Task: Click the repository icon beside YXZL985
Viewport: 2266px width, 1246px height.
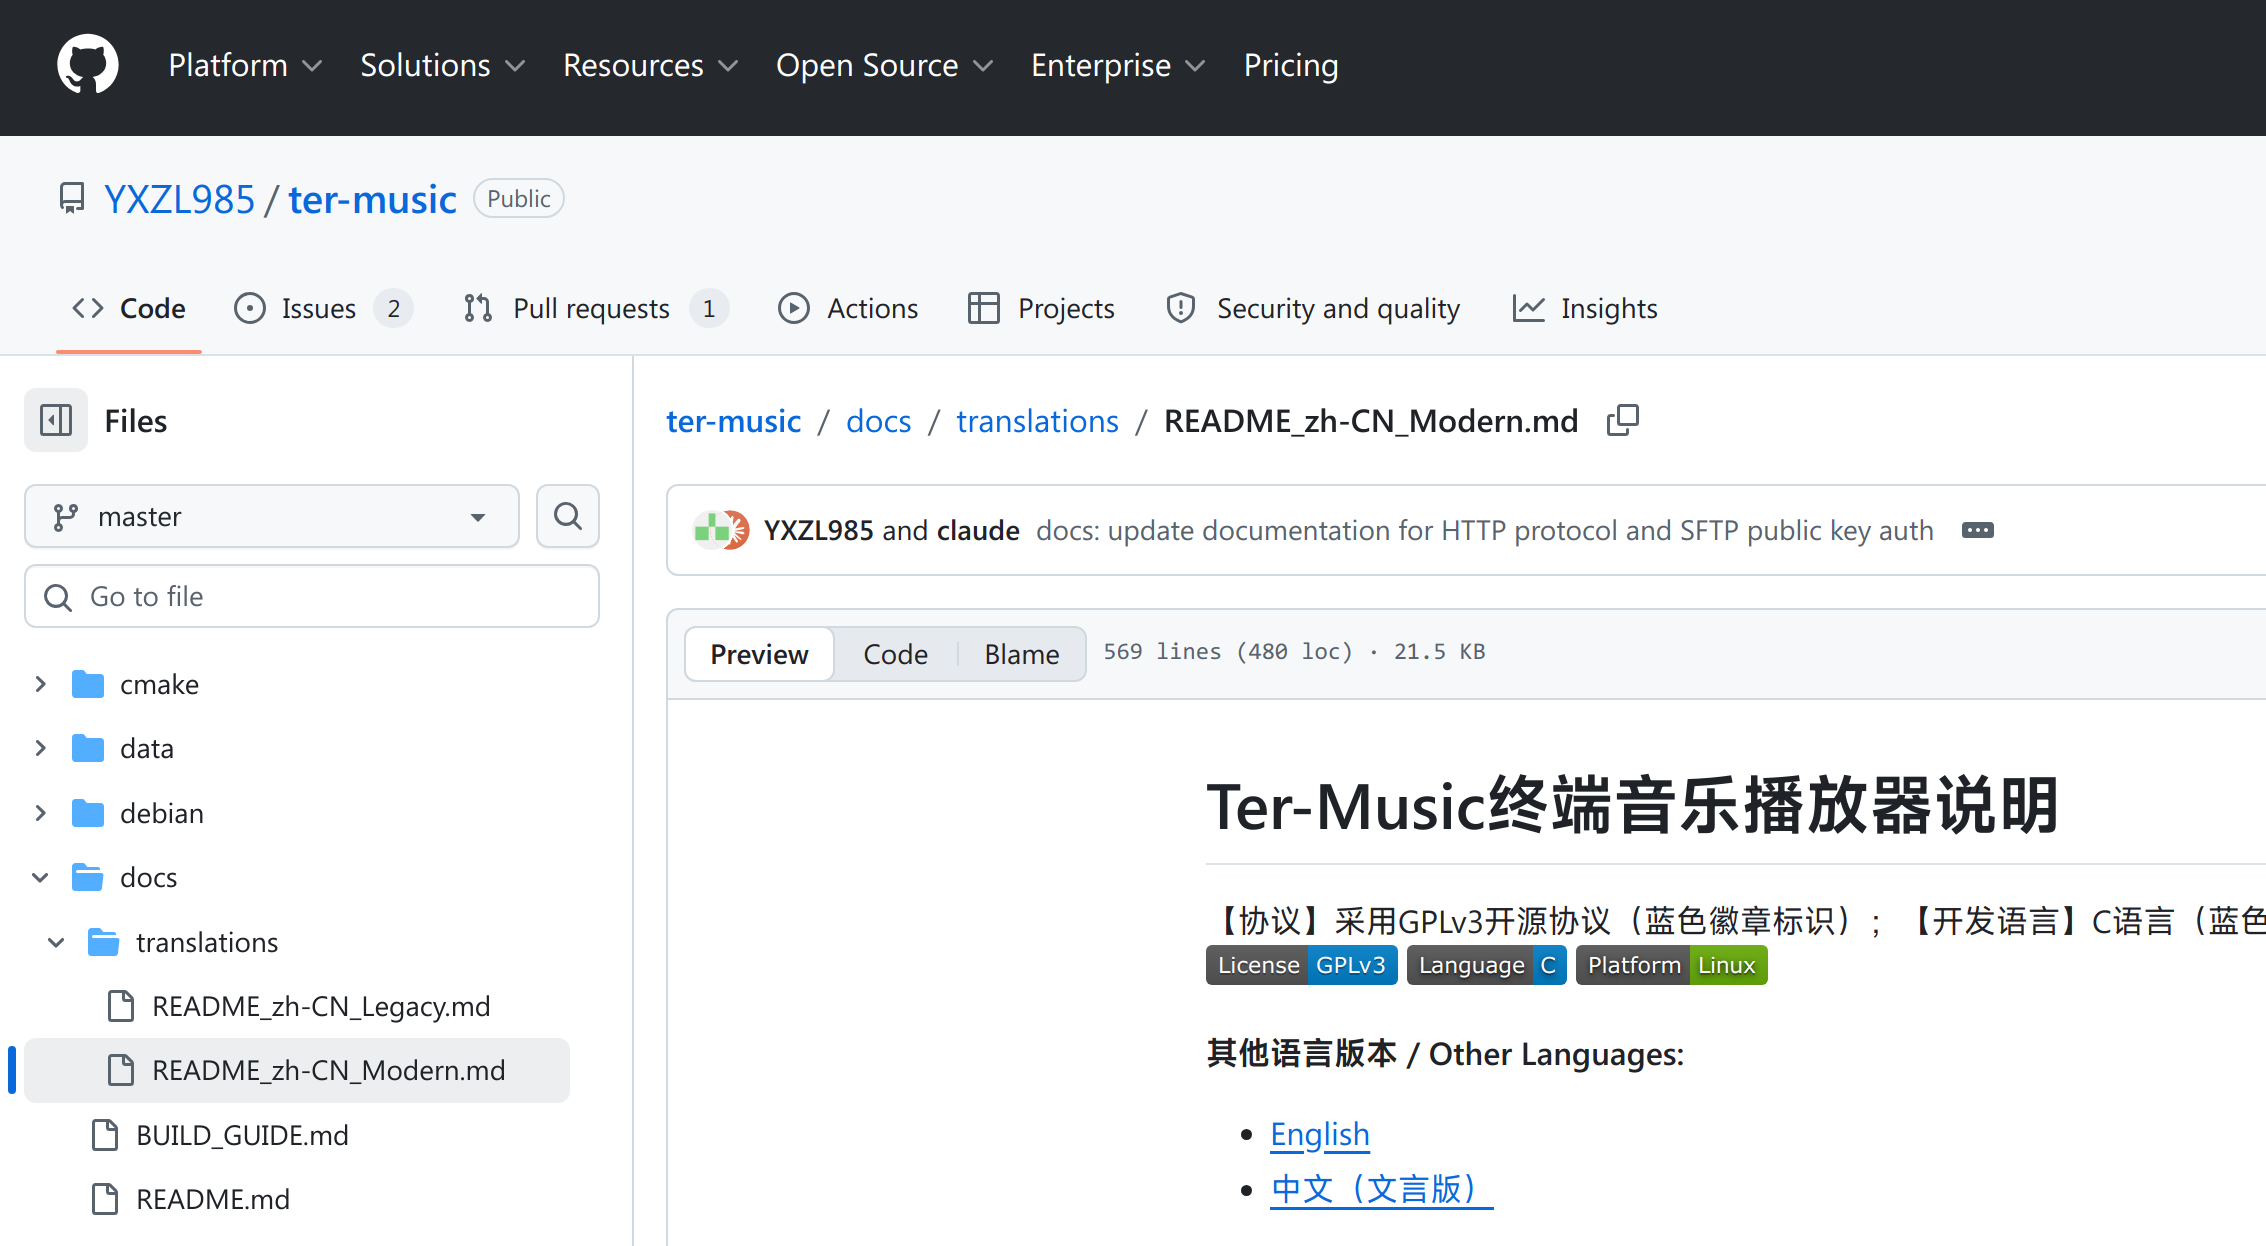Action: (72, 199)
